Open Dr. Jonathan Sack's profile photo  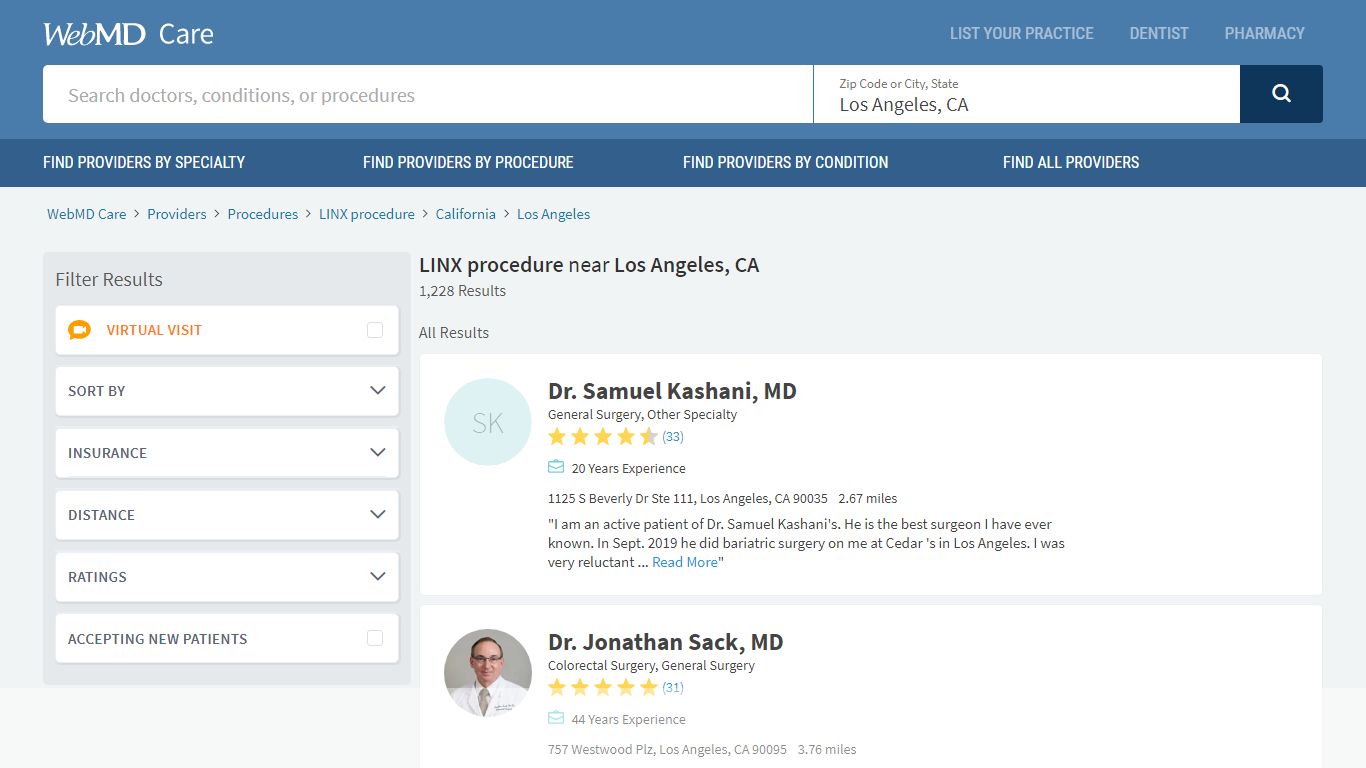click(x=488, y=673)
